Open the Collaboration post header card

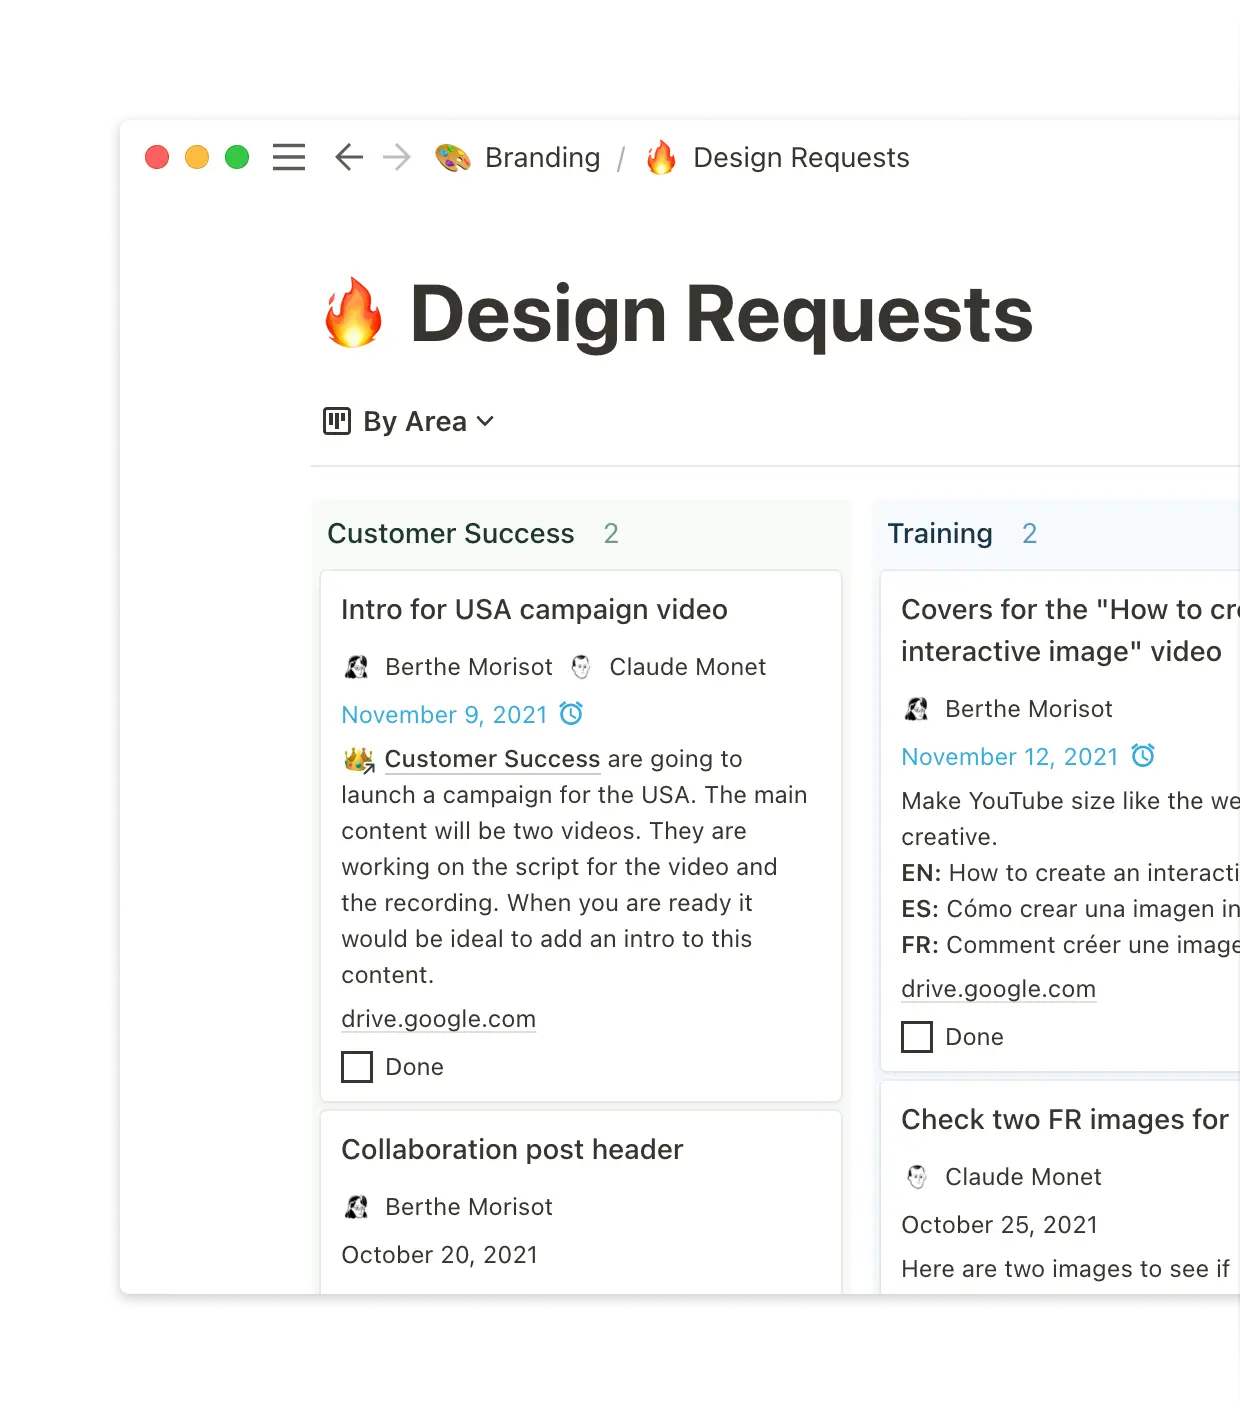point(512,1149)
